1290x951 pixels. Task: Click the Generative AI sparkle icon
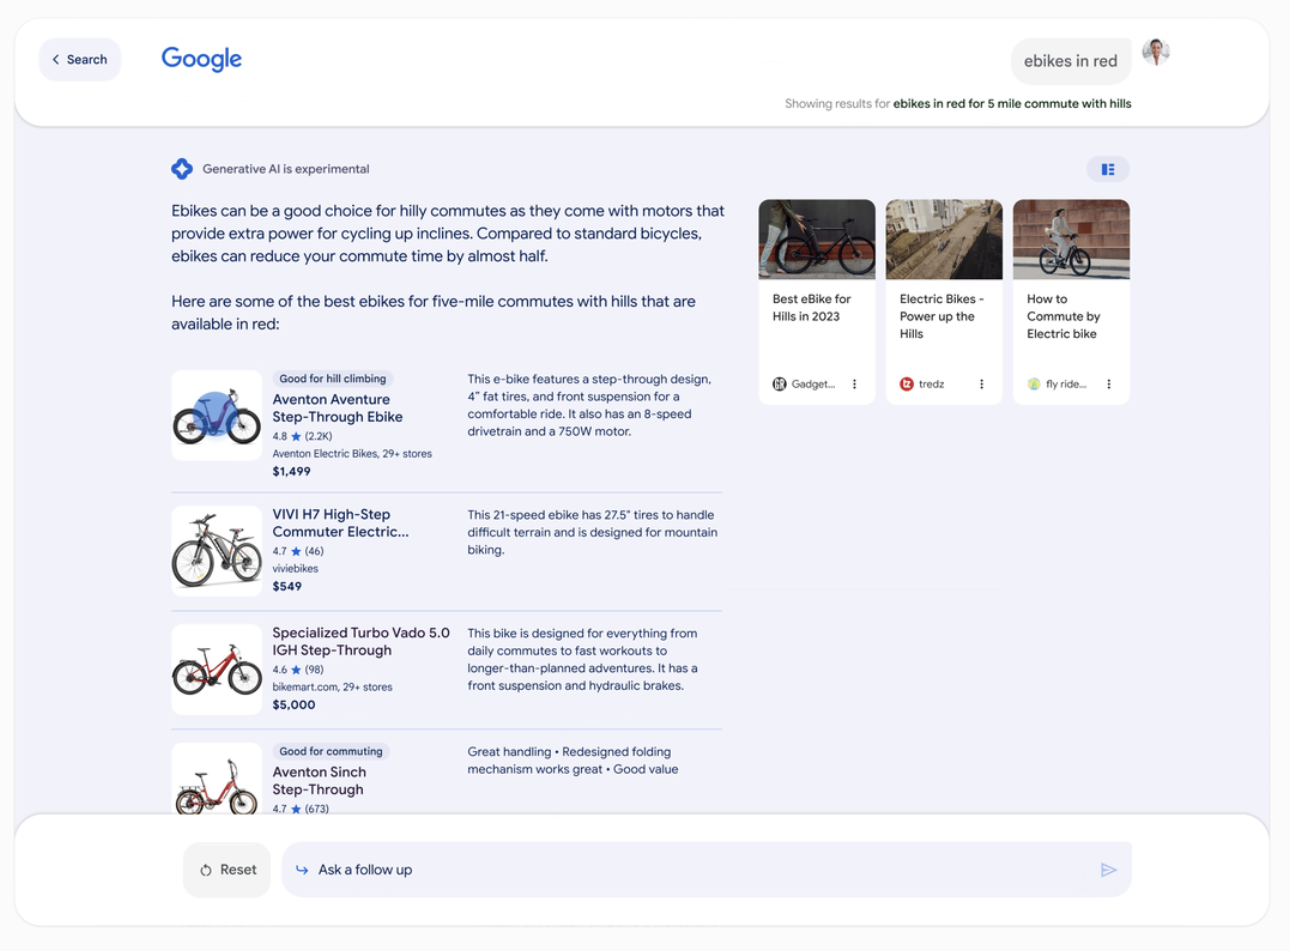pos(182,169)
